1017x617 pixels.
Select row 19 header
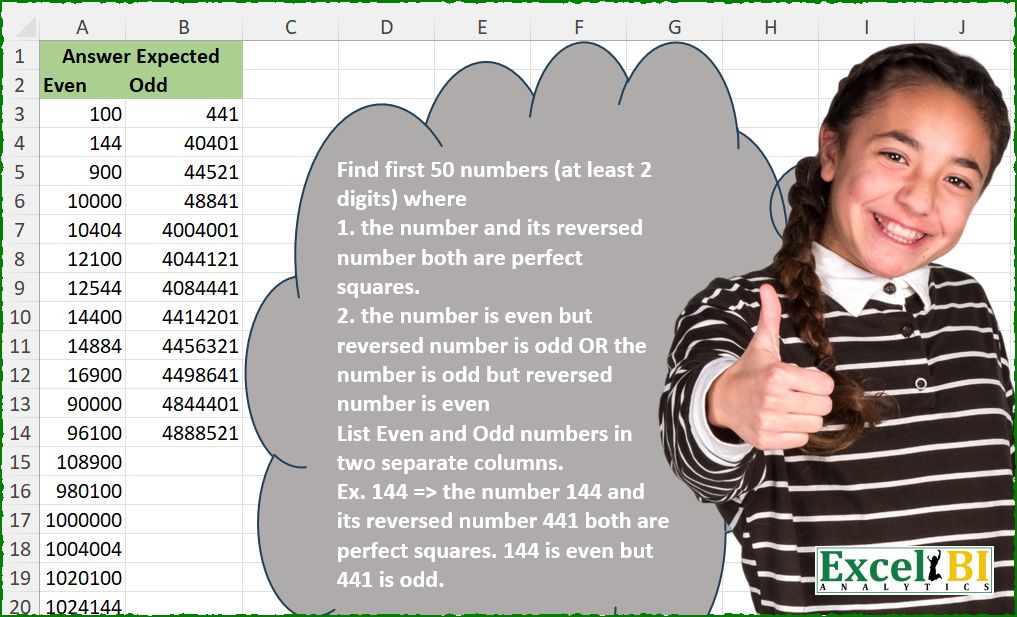[20, 577]
